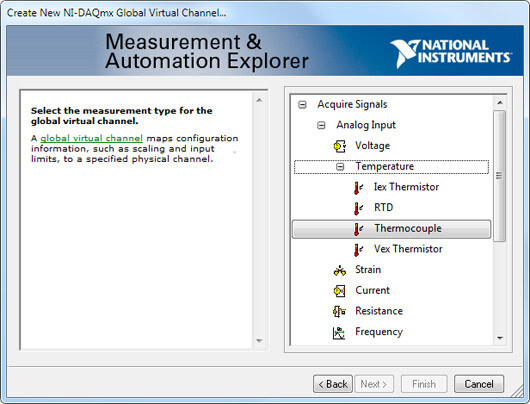Screen dimensions: 530x404
Task: Click the Strain gauge icon
Action: (340, 270)
